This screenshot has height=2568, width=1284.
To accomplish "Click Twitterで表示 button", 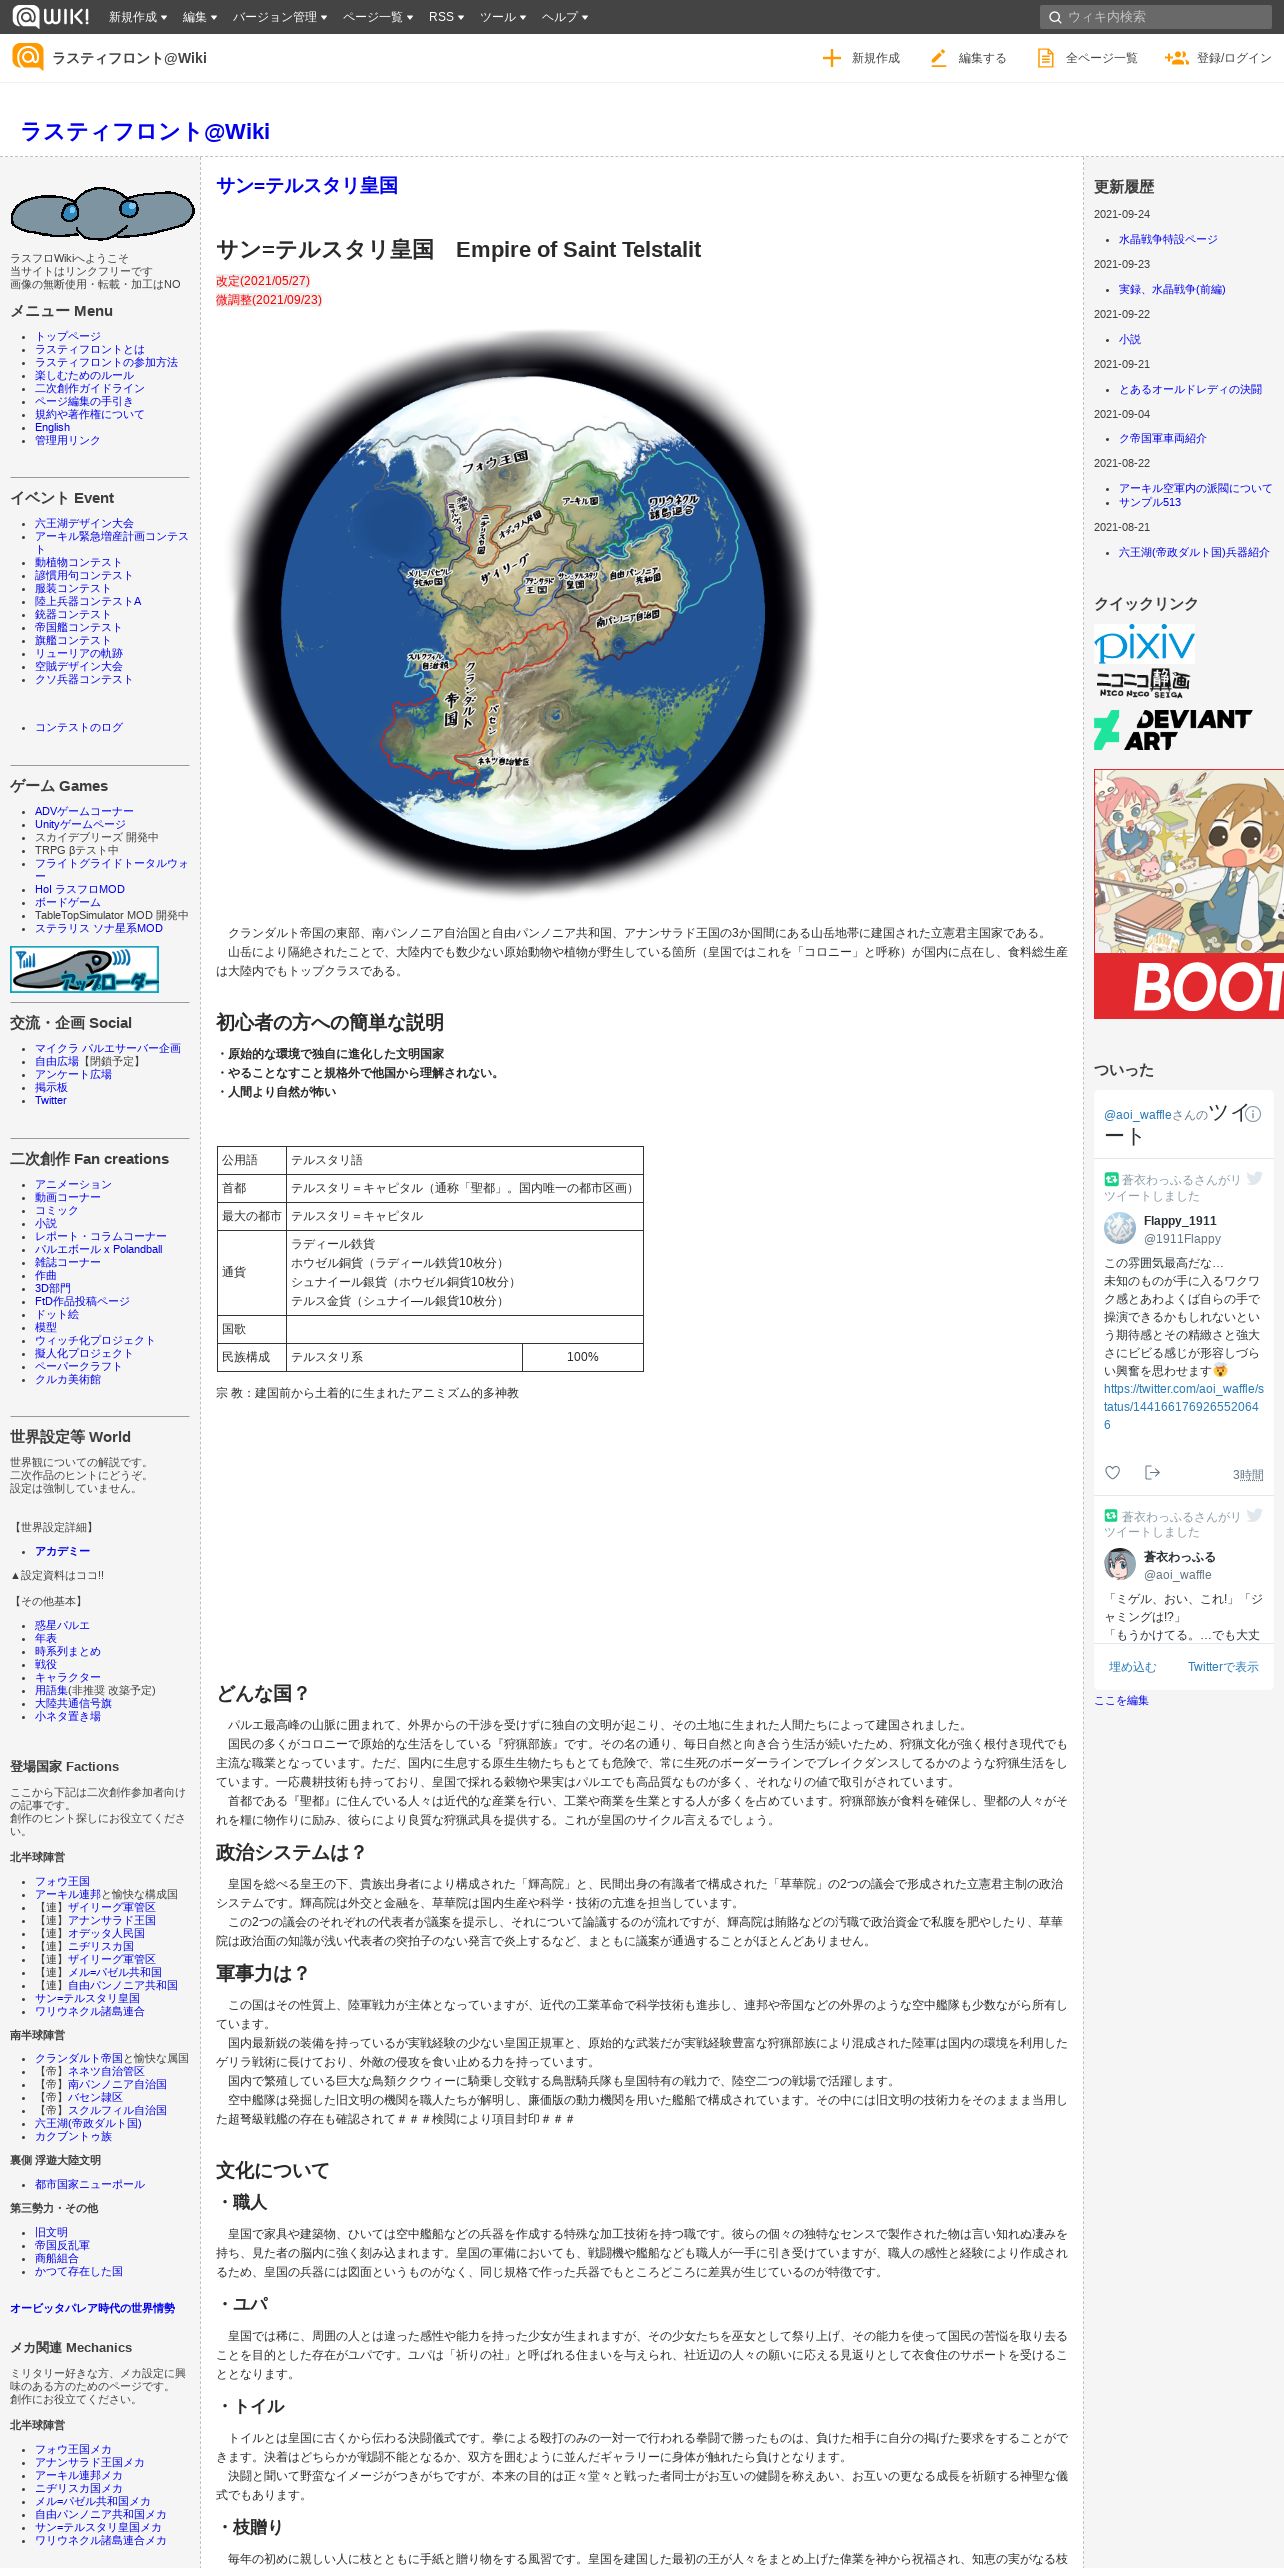I will click(1223, 1667).
